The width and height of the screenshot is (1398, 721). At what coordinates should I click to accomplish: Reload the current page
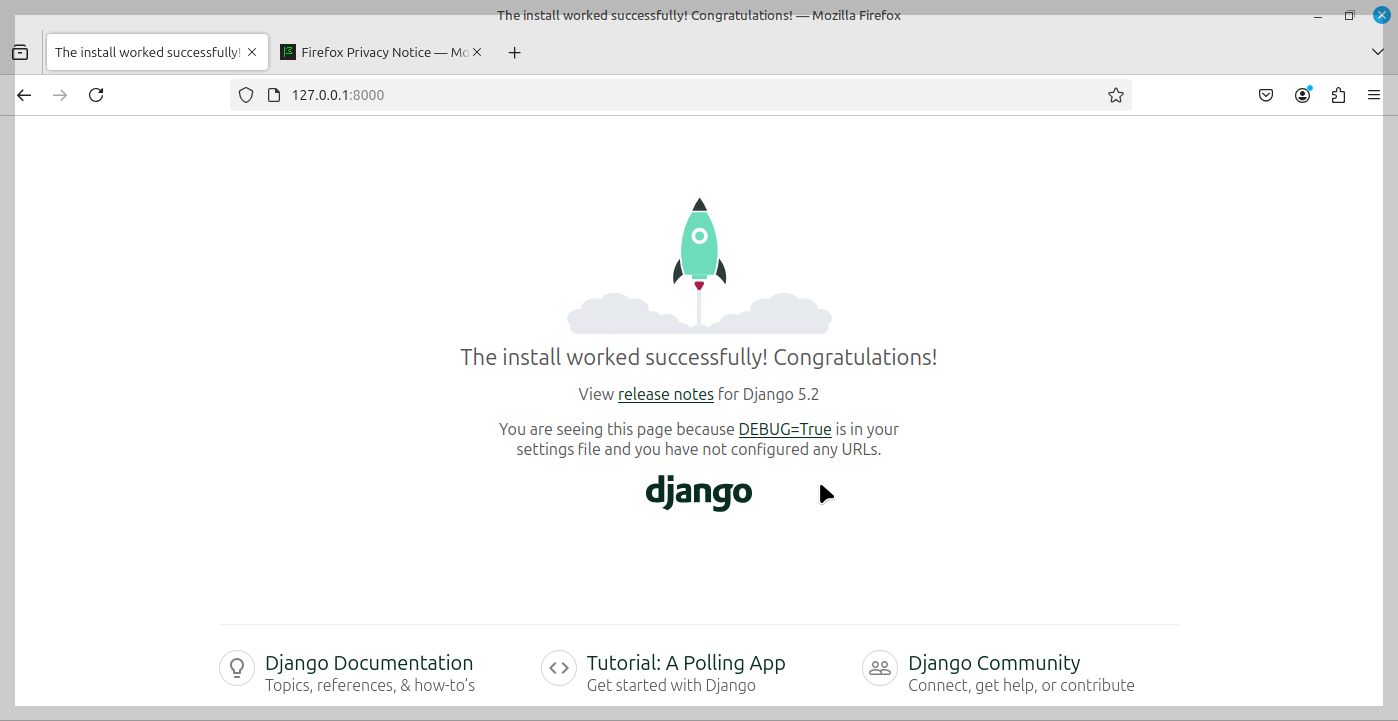pyautogui.click(x=96, y=95)
